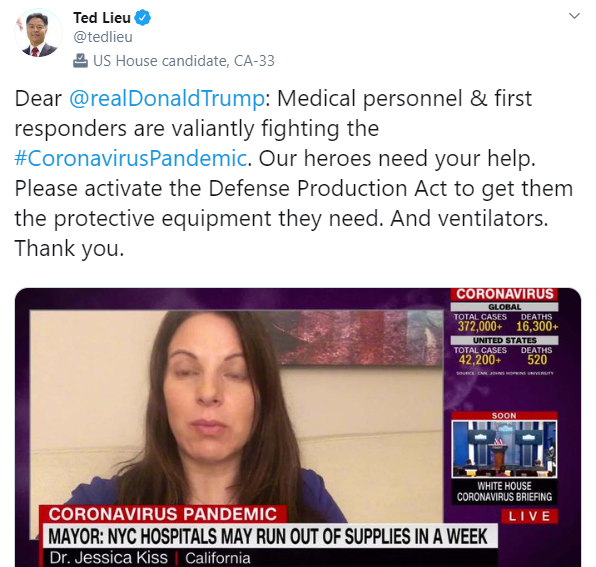Click the CORONAVIRUS stats panel header
Screen dimensions: 596x567
[x=504, y=294]
